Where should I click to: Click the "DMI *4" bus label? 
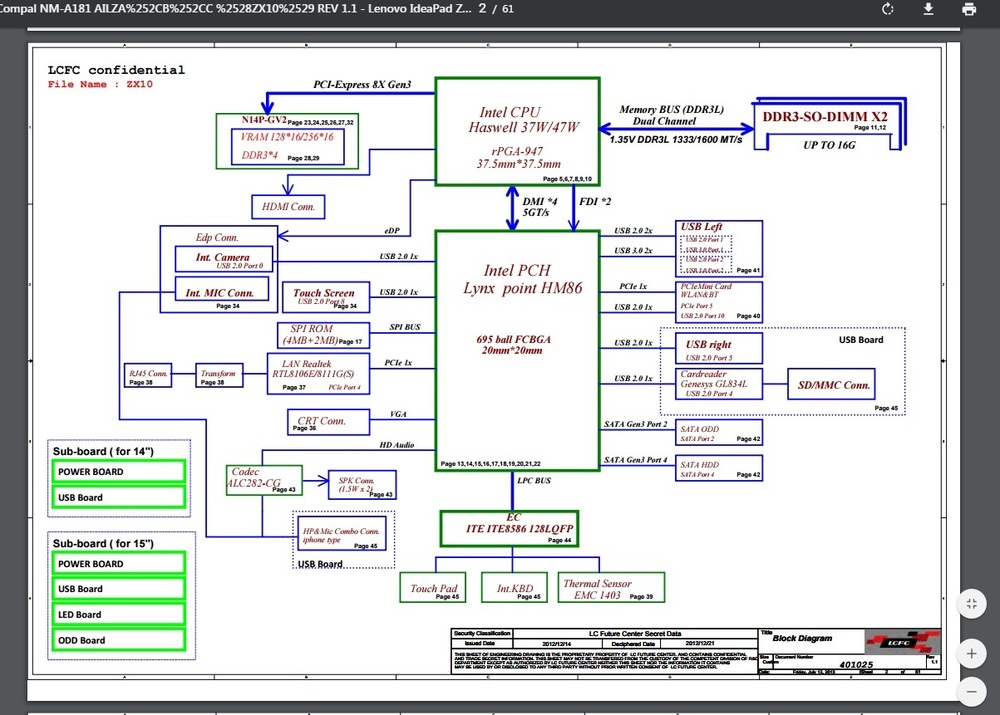click(540, 202)
